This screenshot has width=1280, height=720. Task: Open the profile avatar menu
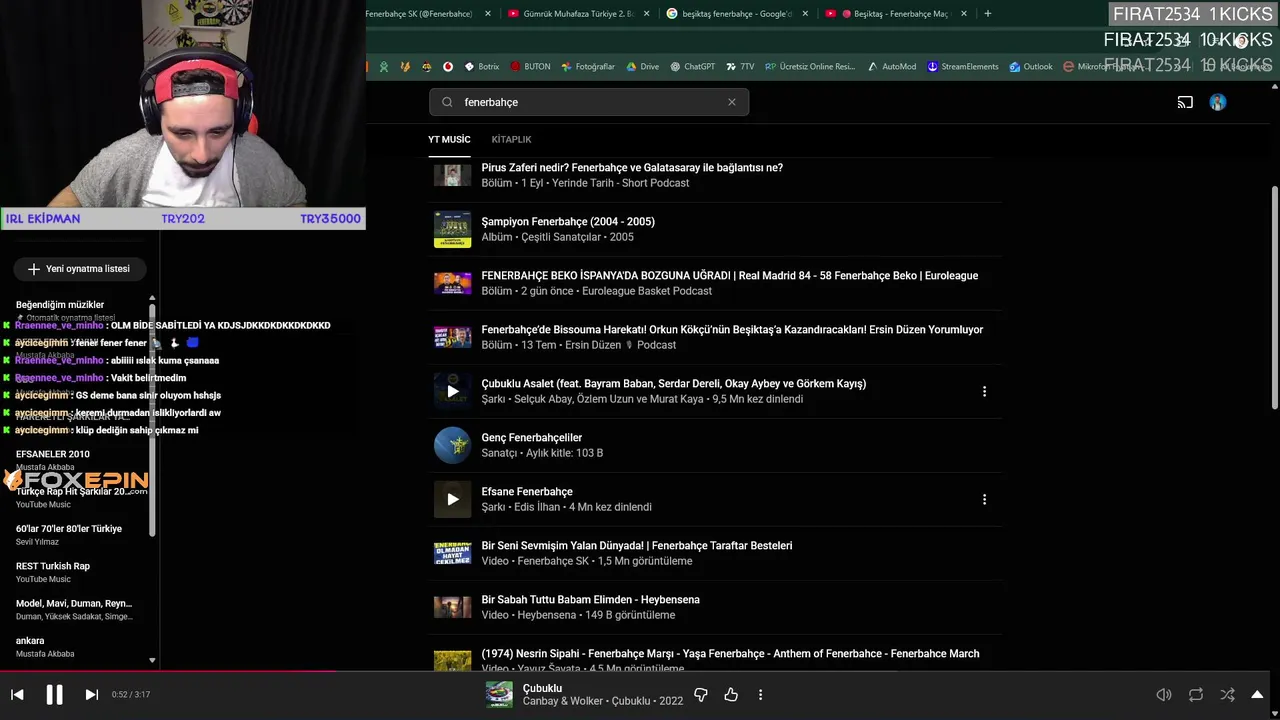point(1217,102)
